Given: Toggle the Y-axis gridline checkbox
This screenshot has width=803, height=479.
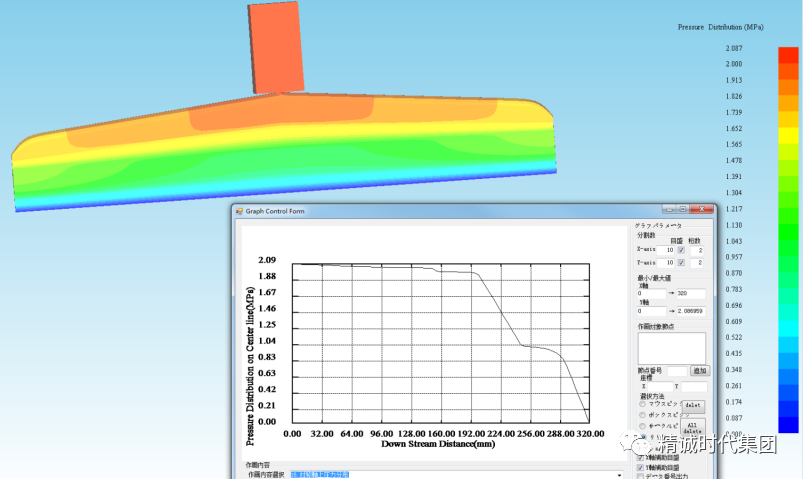Looking at the screenshot, I should (681, 262).
